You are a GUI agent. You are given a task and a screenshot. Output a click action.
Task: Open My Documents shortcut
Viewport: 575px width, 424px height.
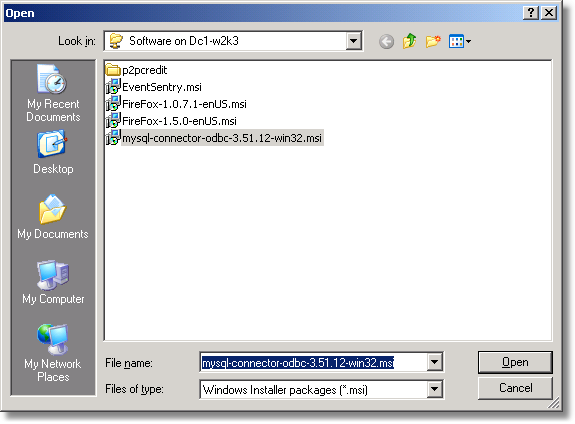coord(53,217)
